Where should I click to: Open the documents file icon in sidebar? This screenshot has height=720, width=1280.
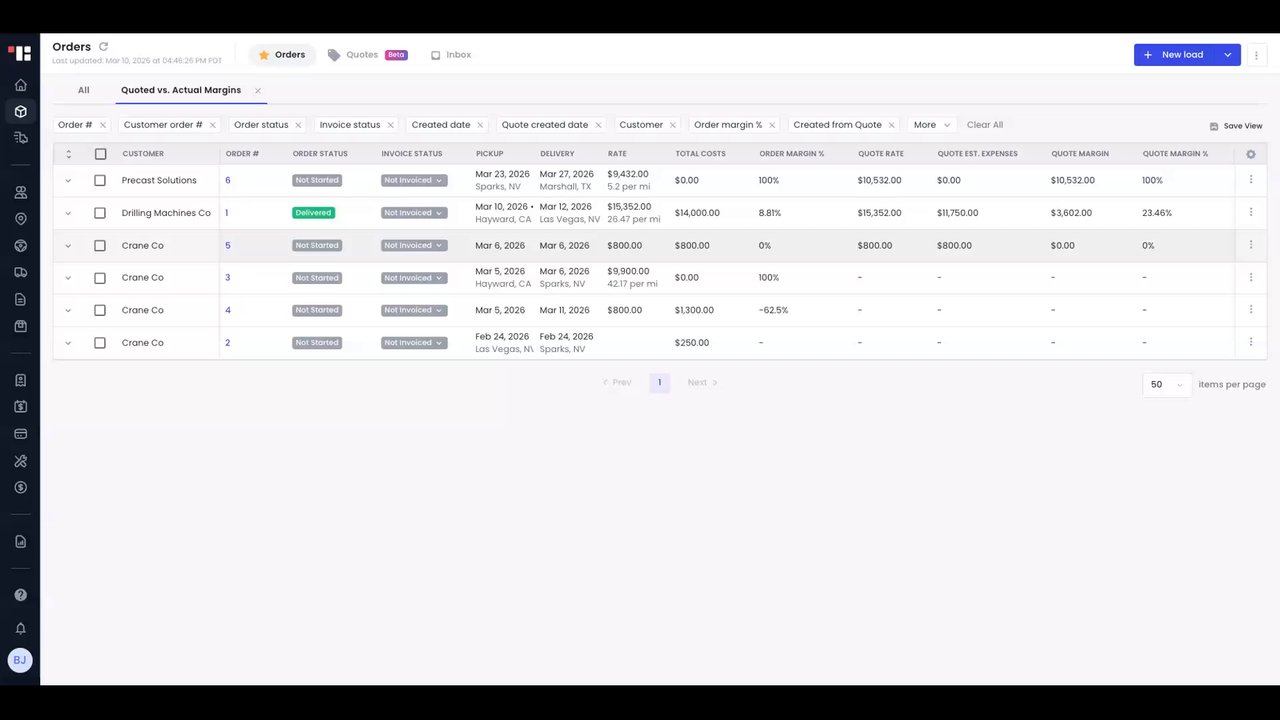(x=20, y=299)
